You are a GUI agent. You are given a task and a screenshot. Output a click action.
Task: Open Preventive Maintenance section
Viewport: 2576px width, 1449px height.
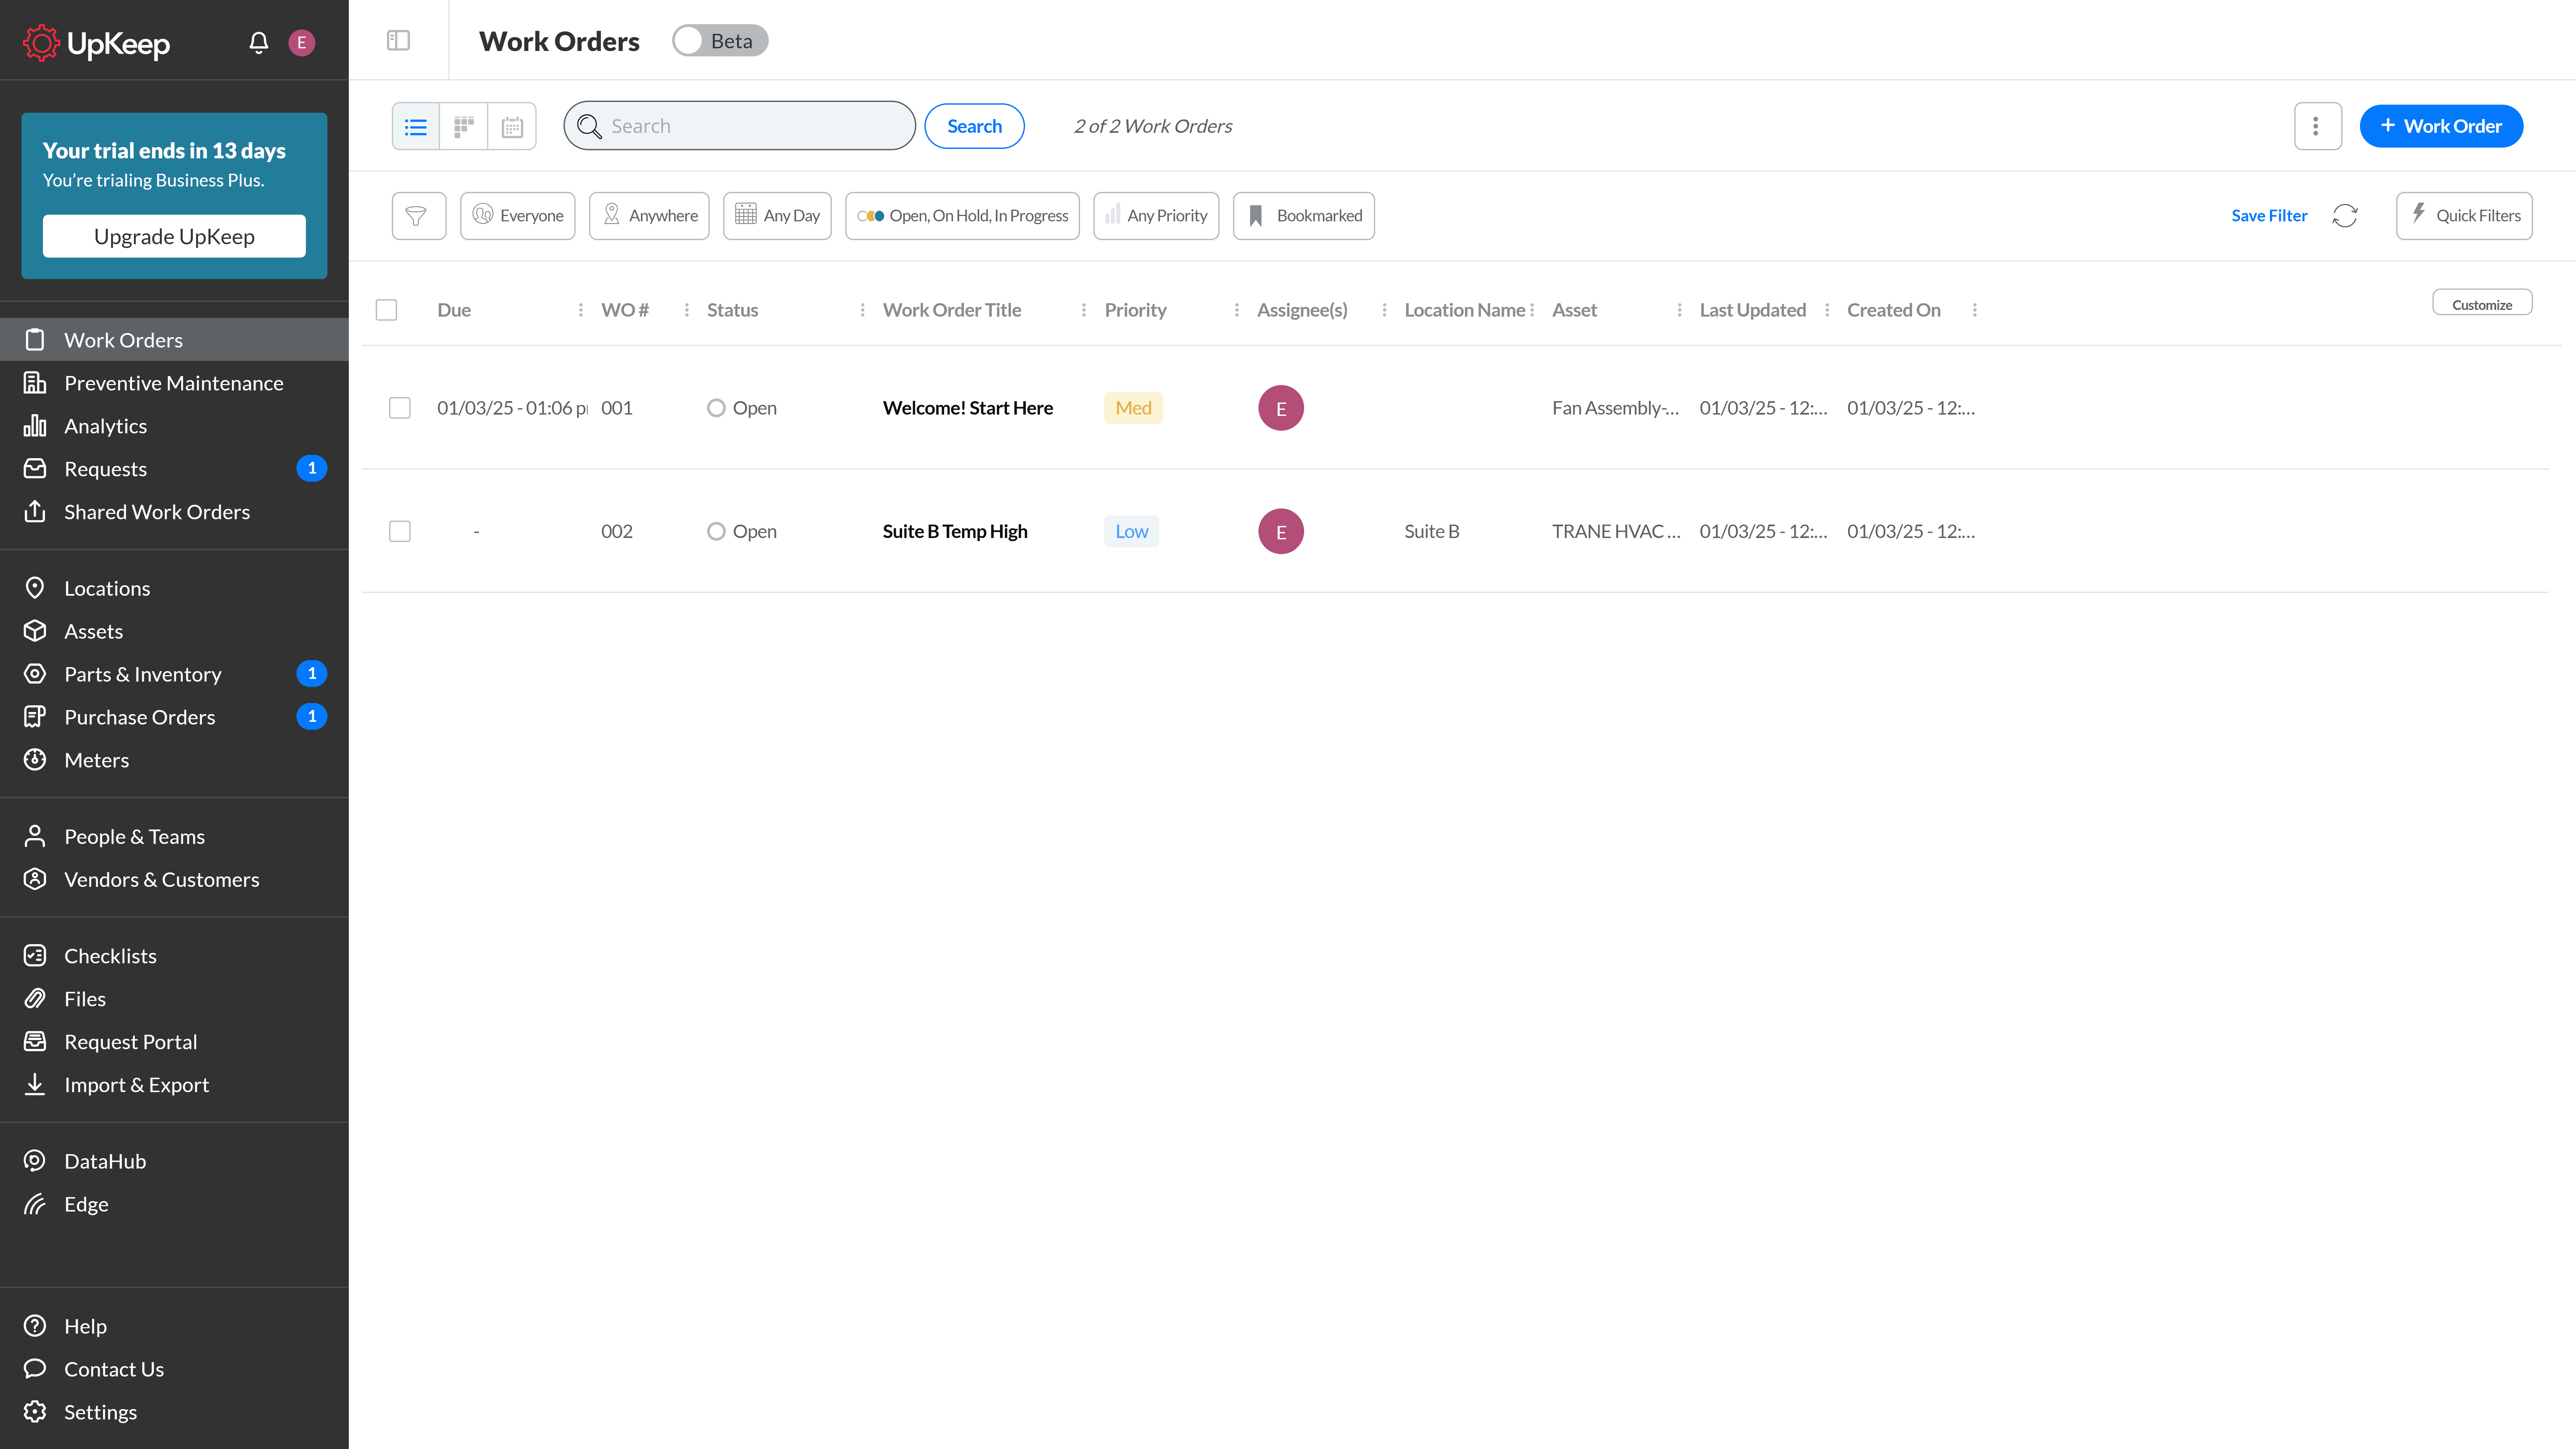pos(174,383)
